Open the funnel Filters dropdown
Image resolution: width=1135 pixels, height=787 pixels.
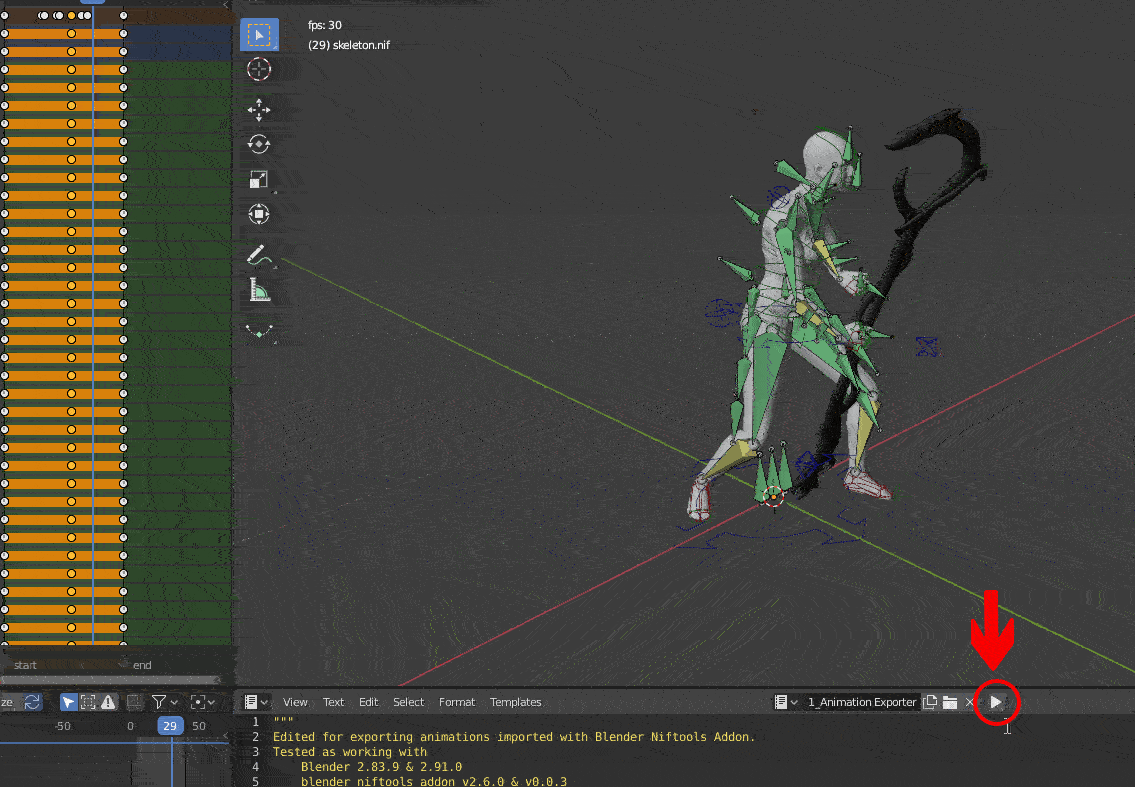164,702
